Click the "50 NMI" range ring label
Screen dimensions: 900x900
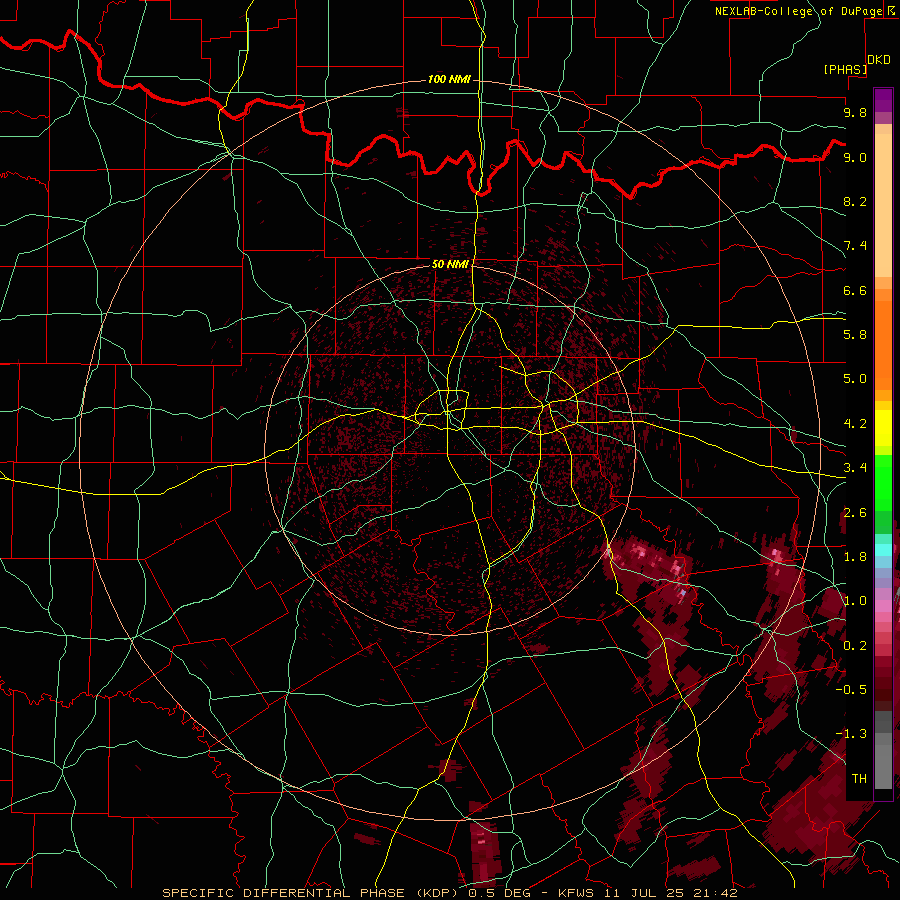[x=450, y=264]
